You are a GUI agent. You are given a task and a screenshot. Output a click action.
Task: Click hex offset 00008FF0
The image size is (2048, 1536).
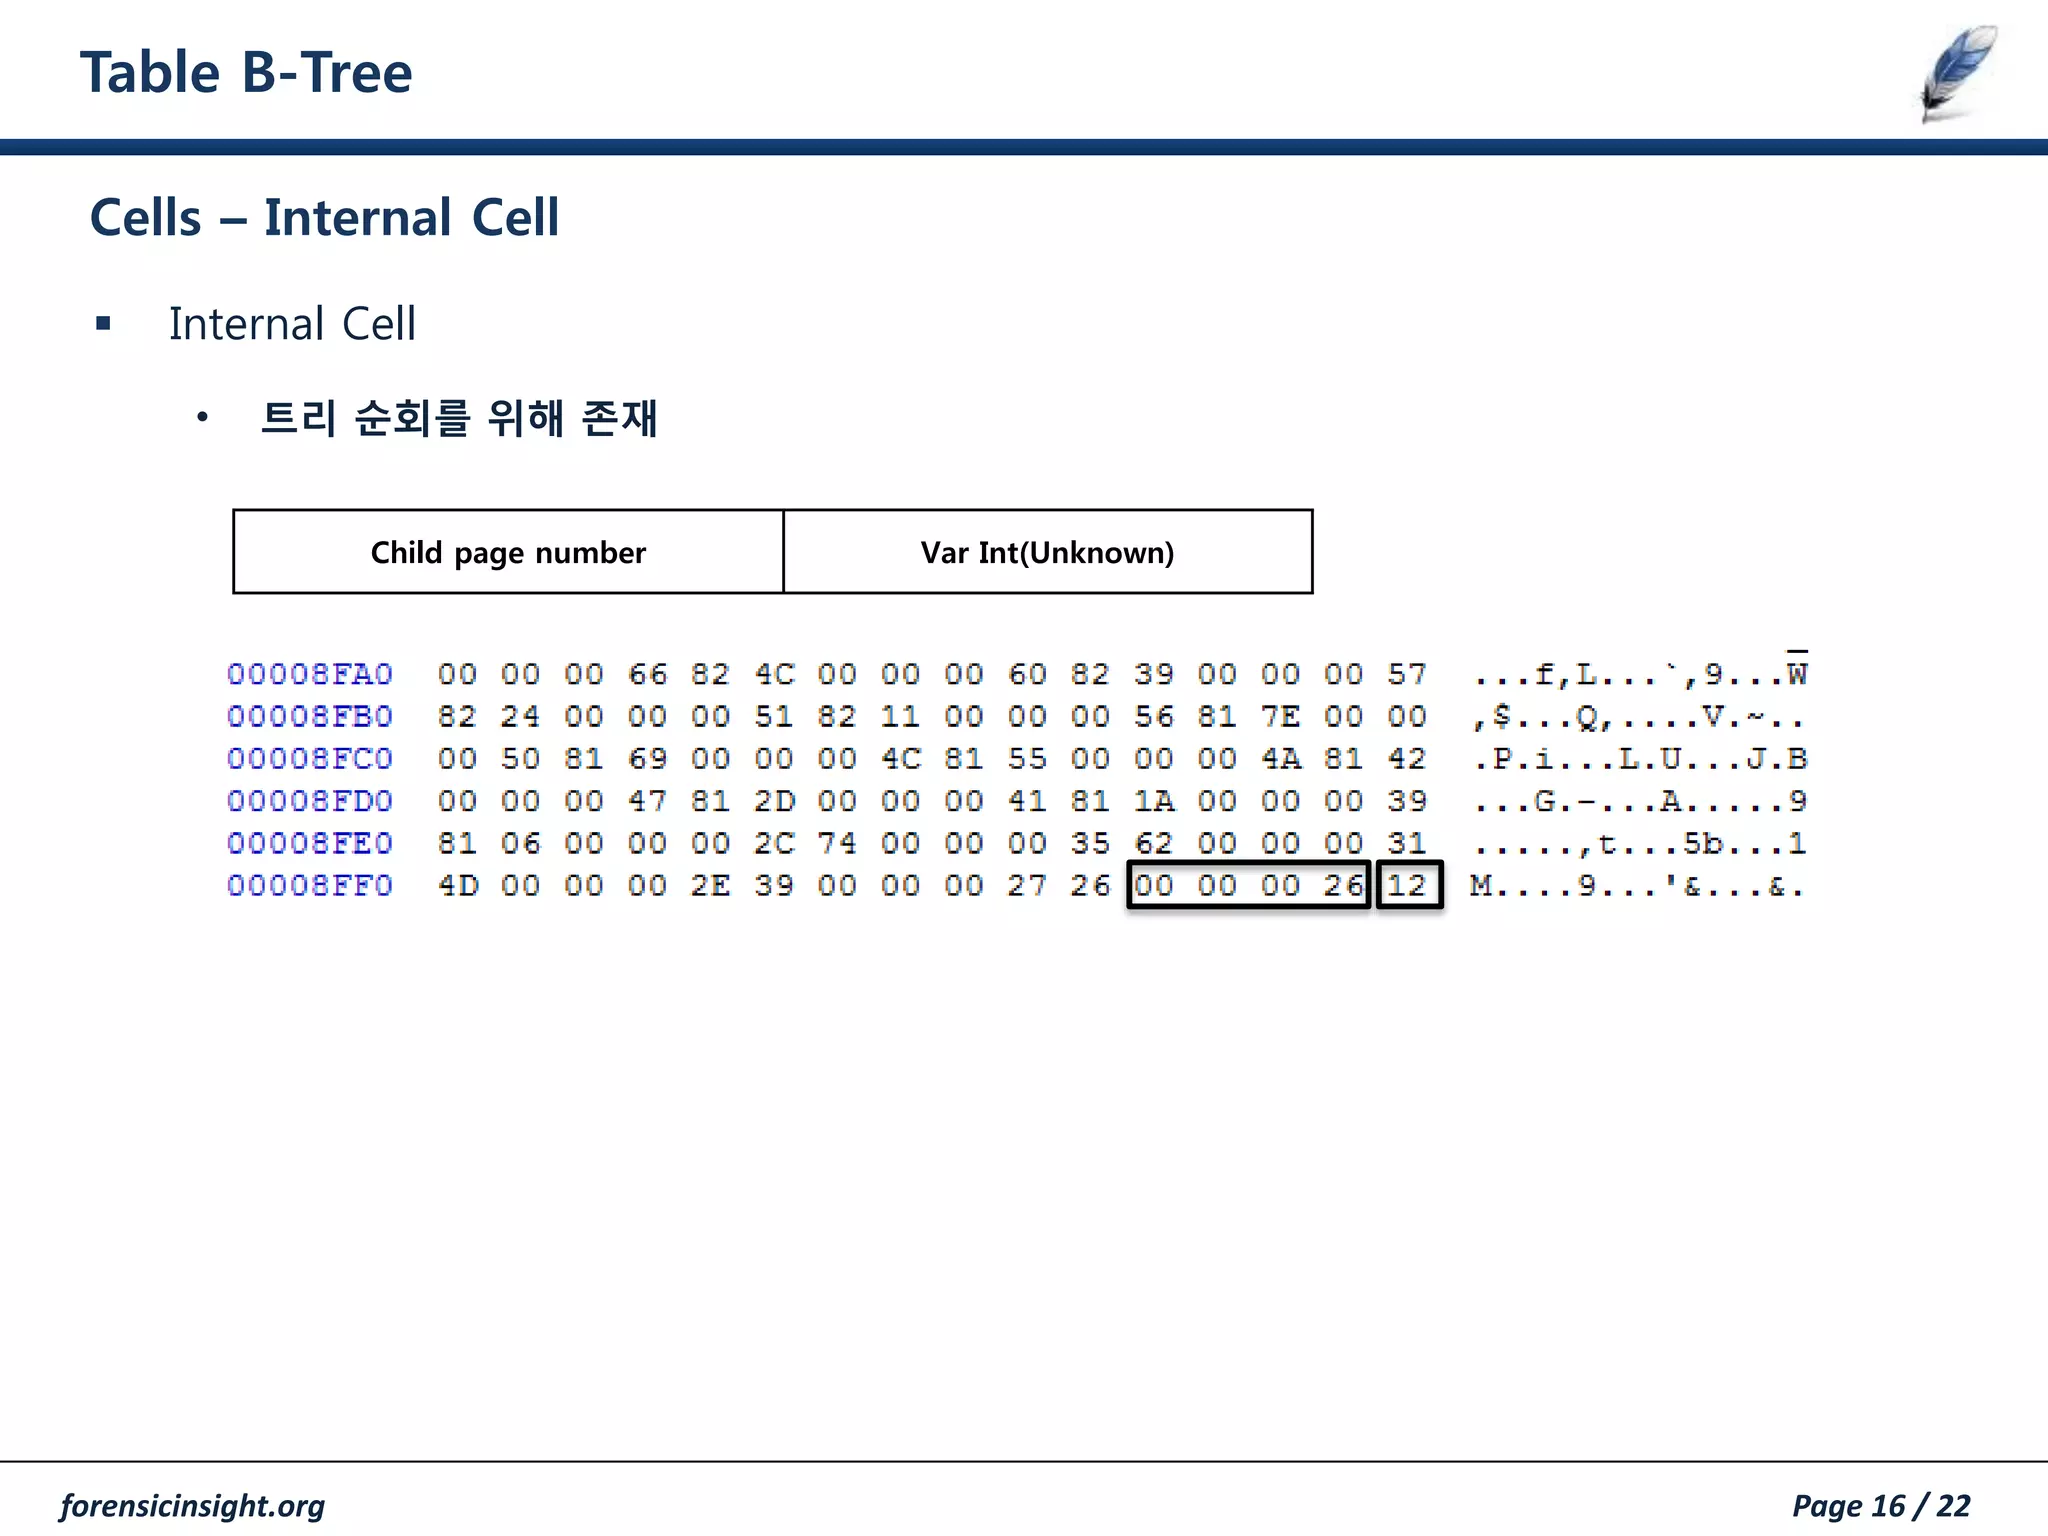click(x=310, y=885)
